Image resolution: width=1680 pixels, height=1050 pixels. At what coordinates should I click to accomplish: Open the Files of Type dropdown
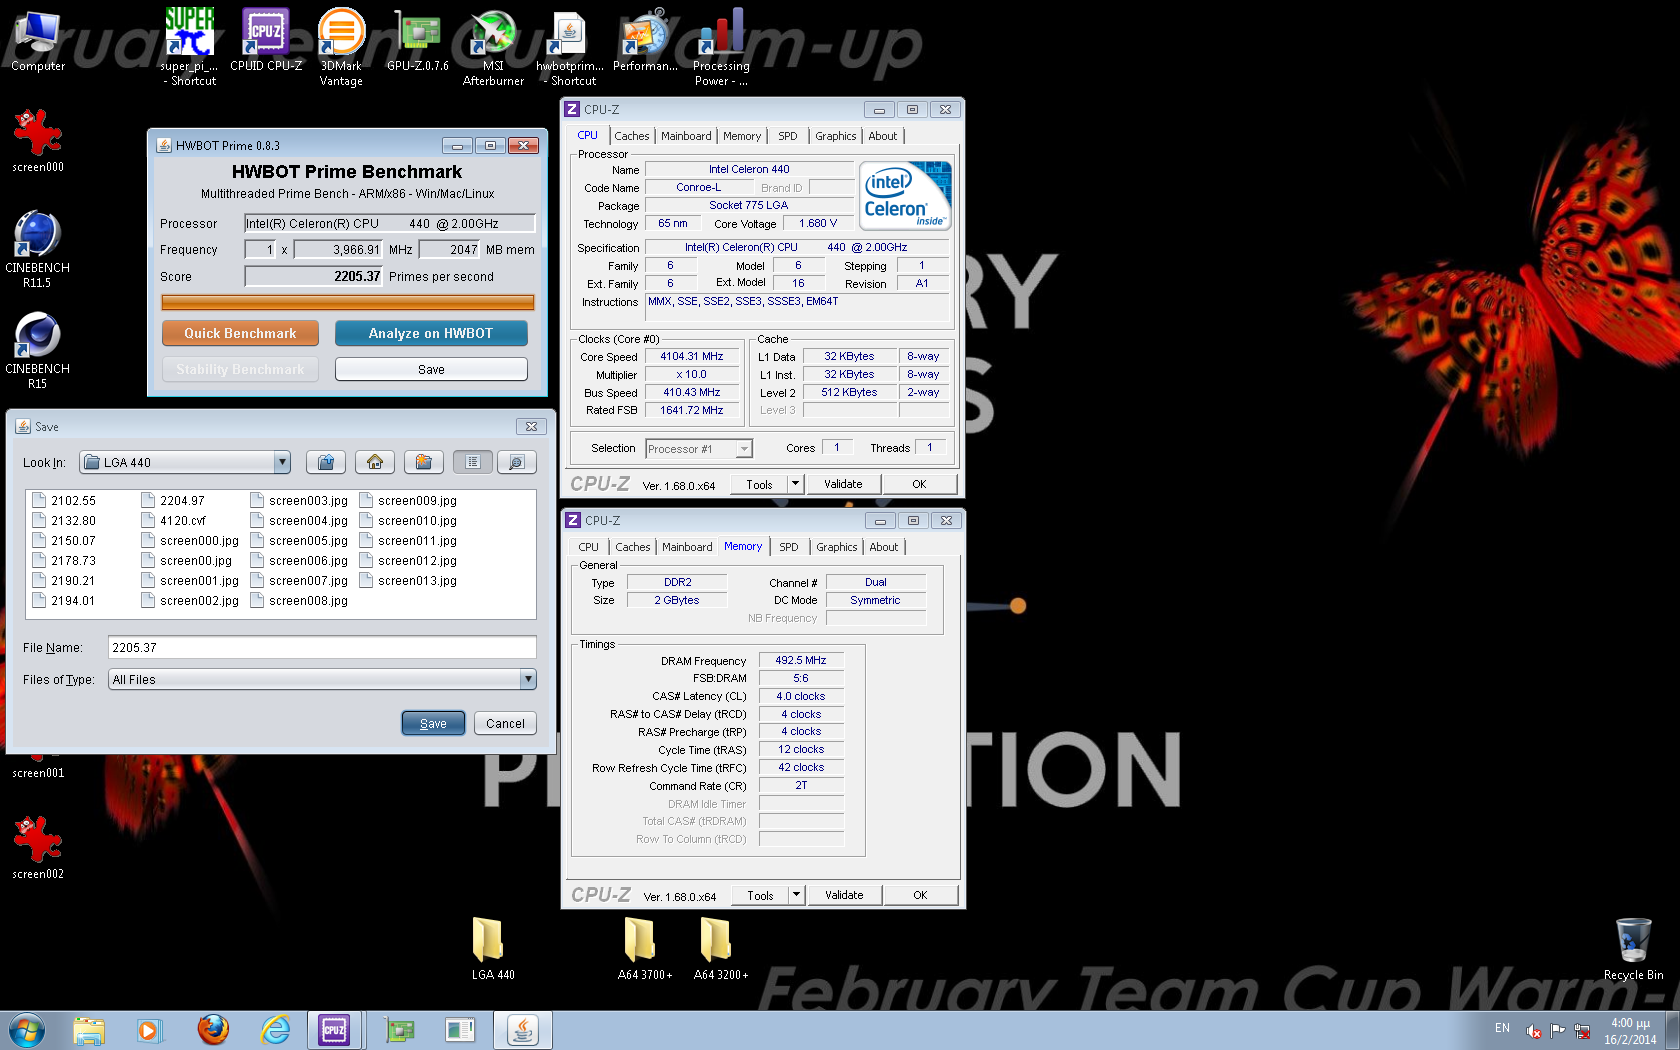[528, 679]
